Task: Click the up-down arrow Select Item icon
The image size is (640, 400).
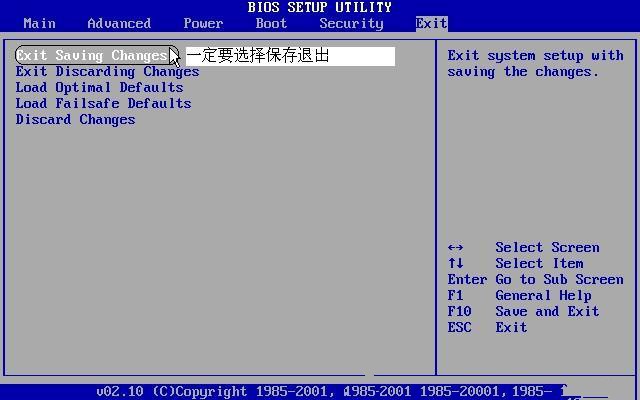Action: coord(456,264)
